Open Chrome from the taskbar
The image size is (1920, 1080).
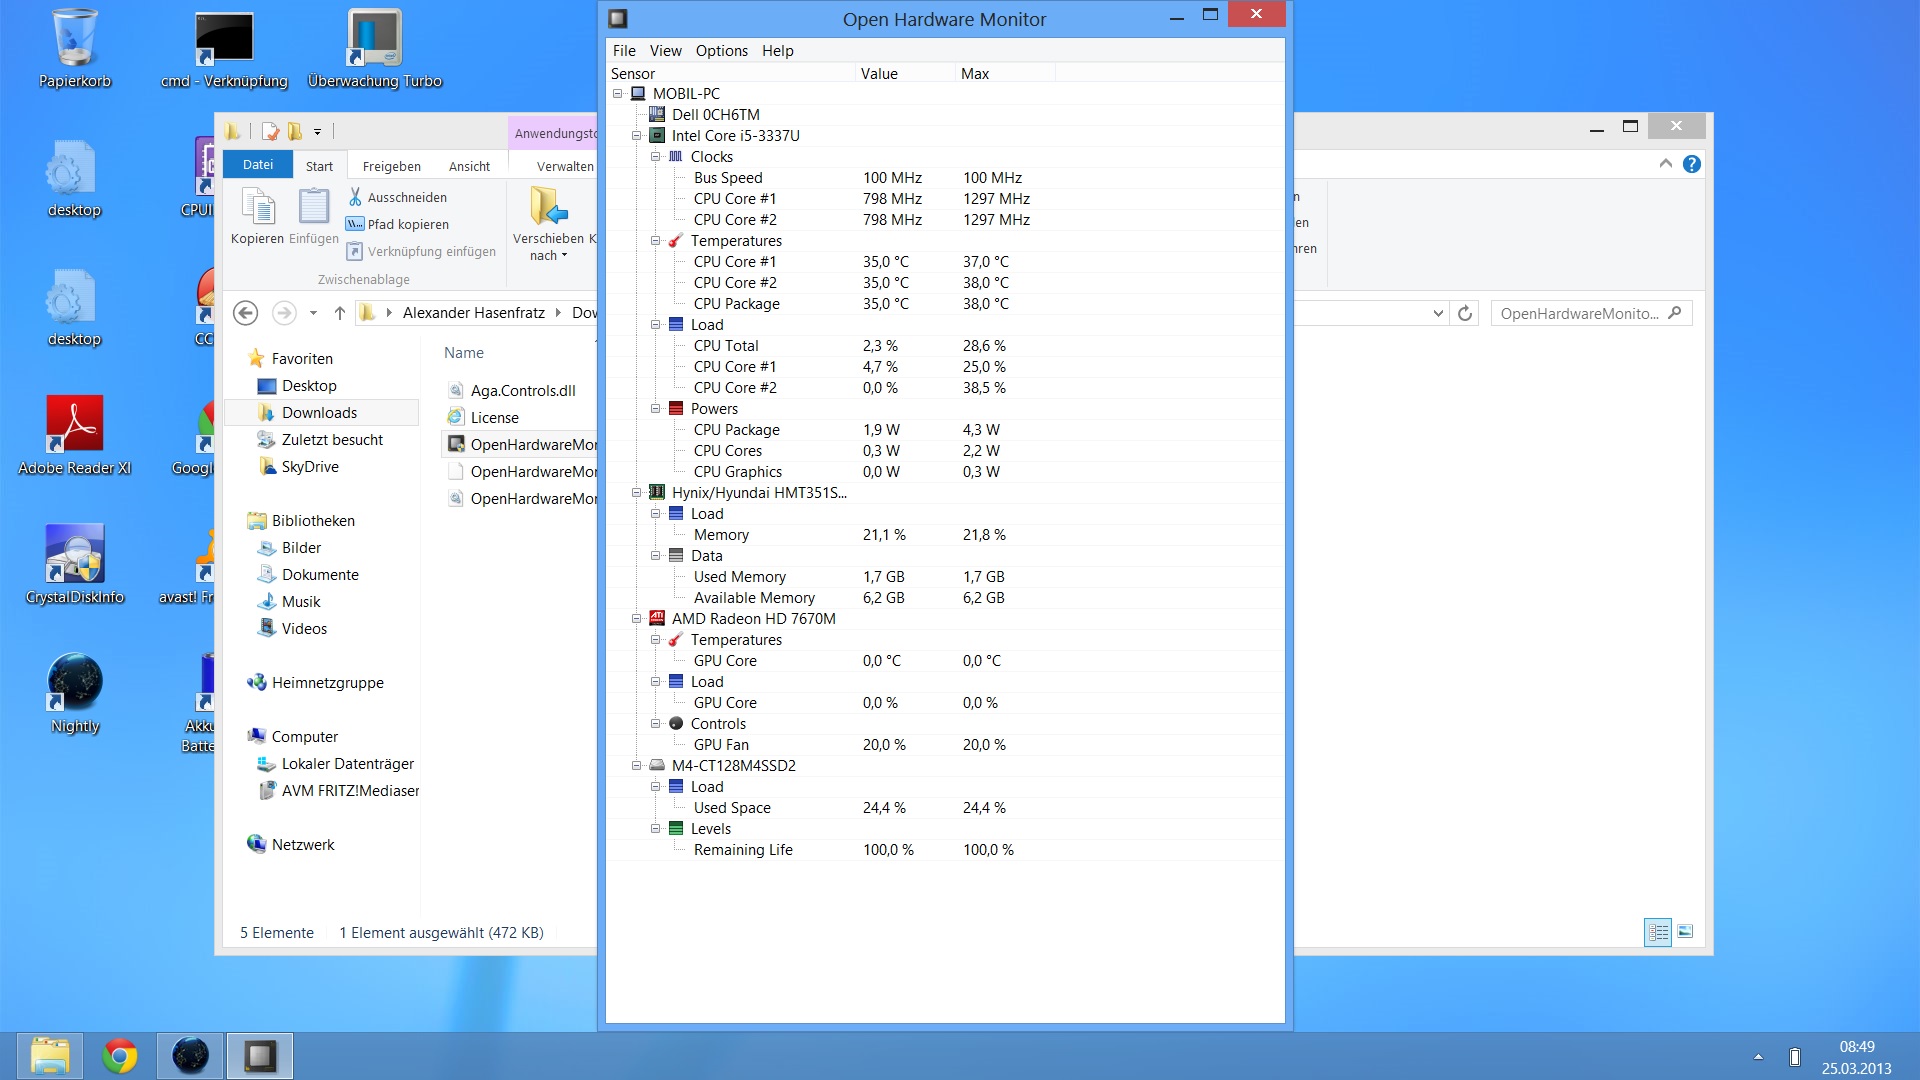coord(120,1056)
